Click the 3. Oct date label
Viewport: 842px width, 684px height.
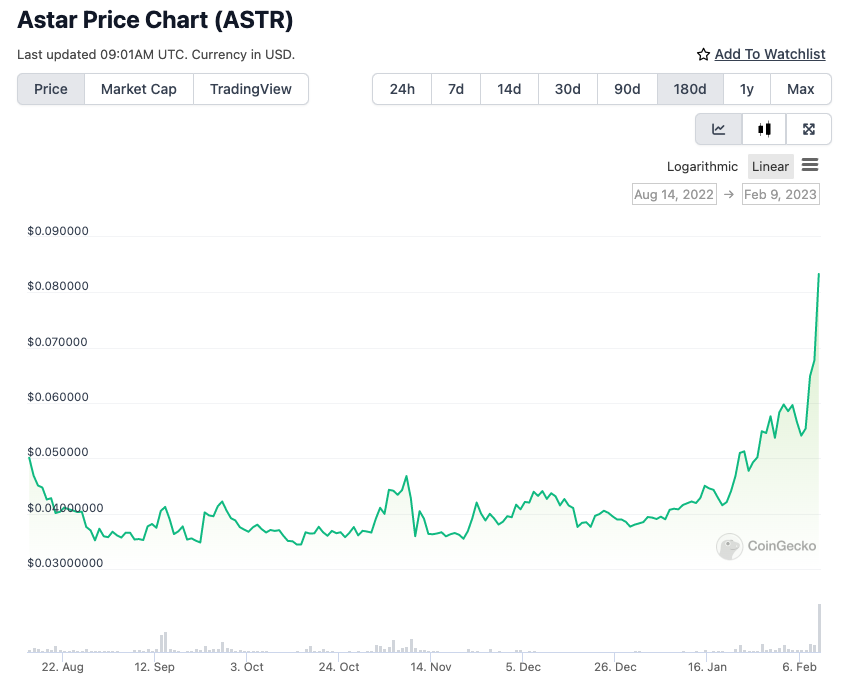(x=247, y=667)
